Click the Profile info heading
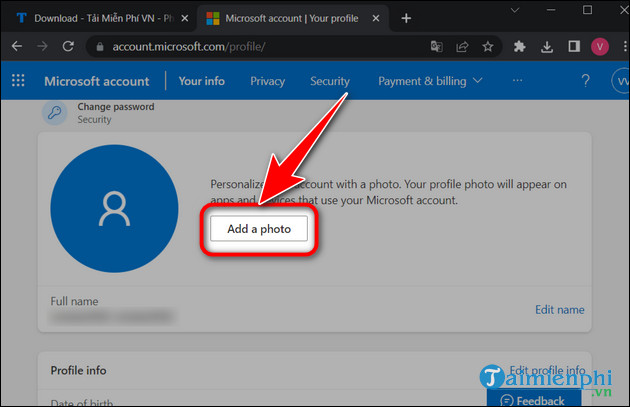 coord(78,370)
